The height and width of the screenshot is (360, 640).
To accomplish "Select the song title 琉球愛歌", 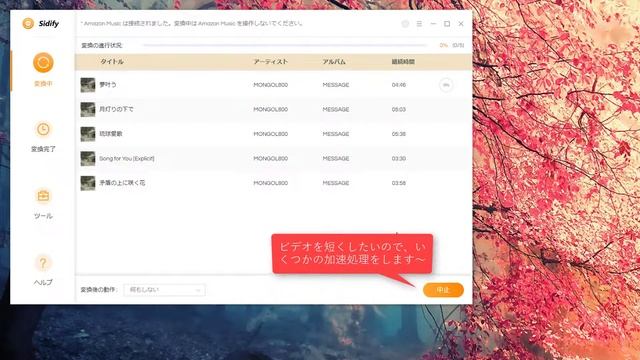I will pos(111,134).
